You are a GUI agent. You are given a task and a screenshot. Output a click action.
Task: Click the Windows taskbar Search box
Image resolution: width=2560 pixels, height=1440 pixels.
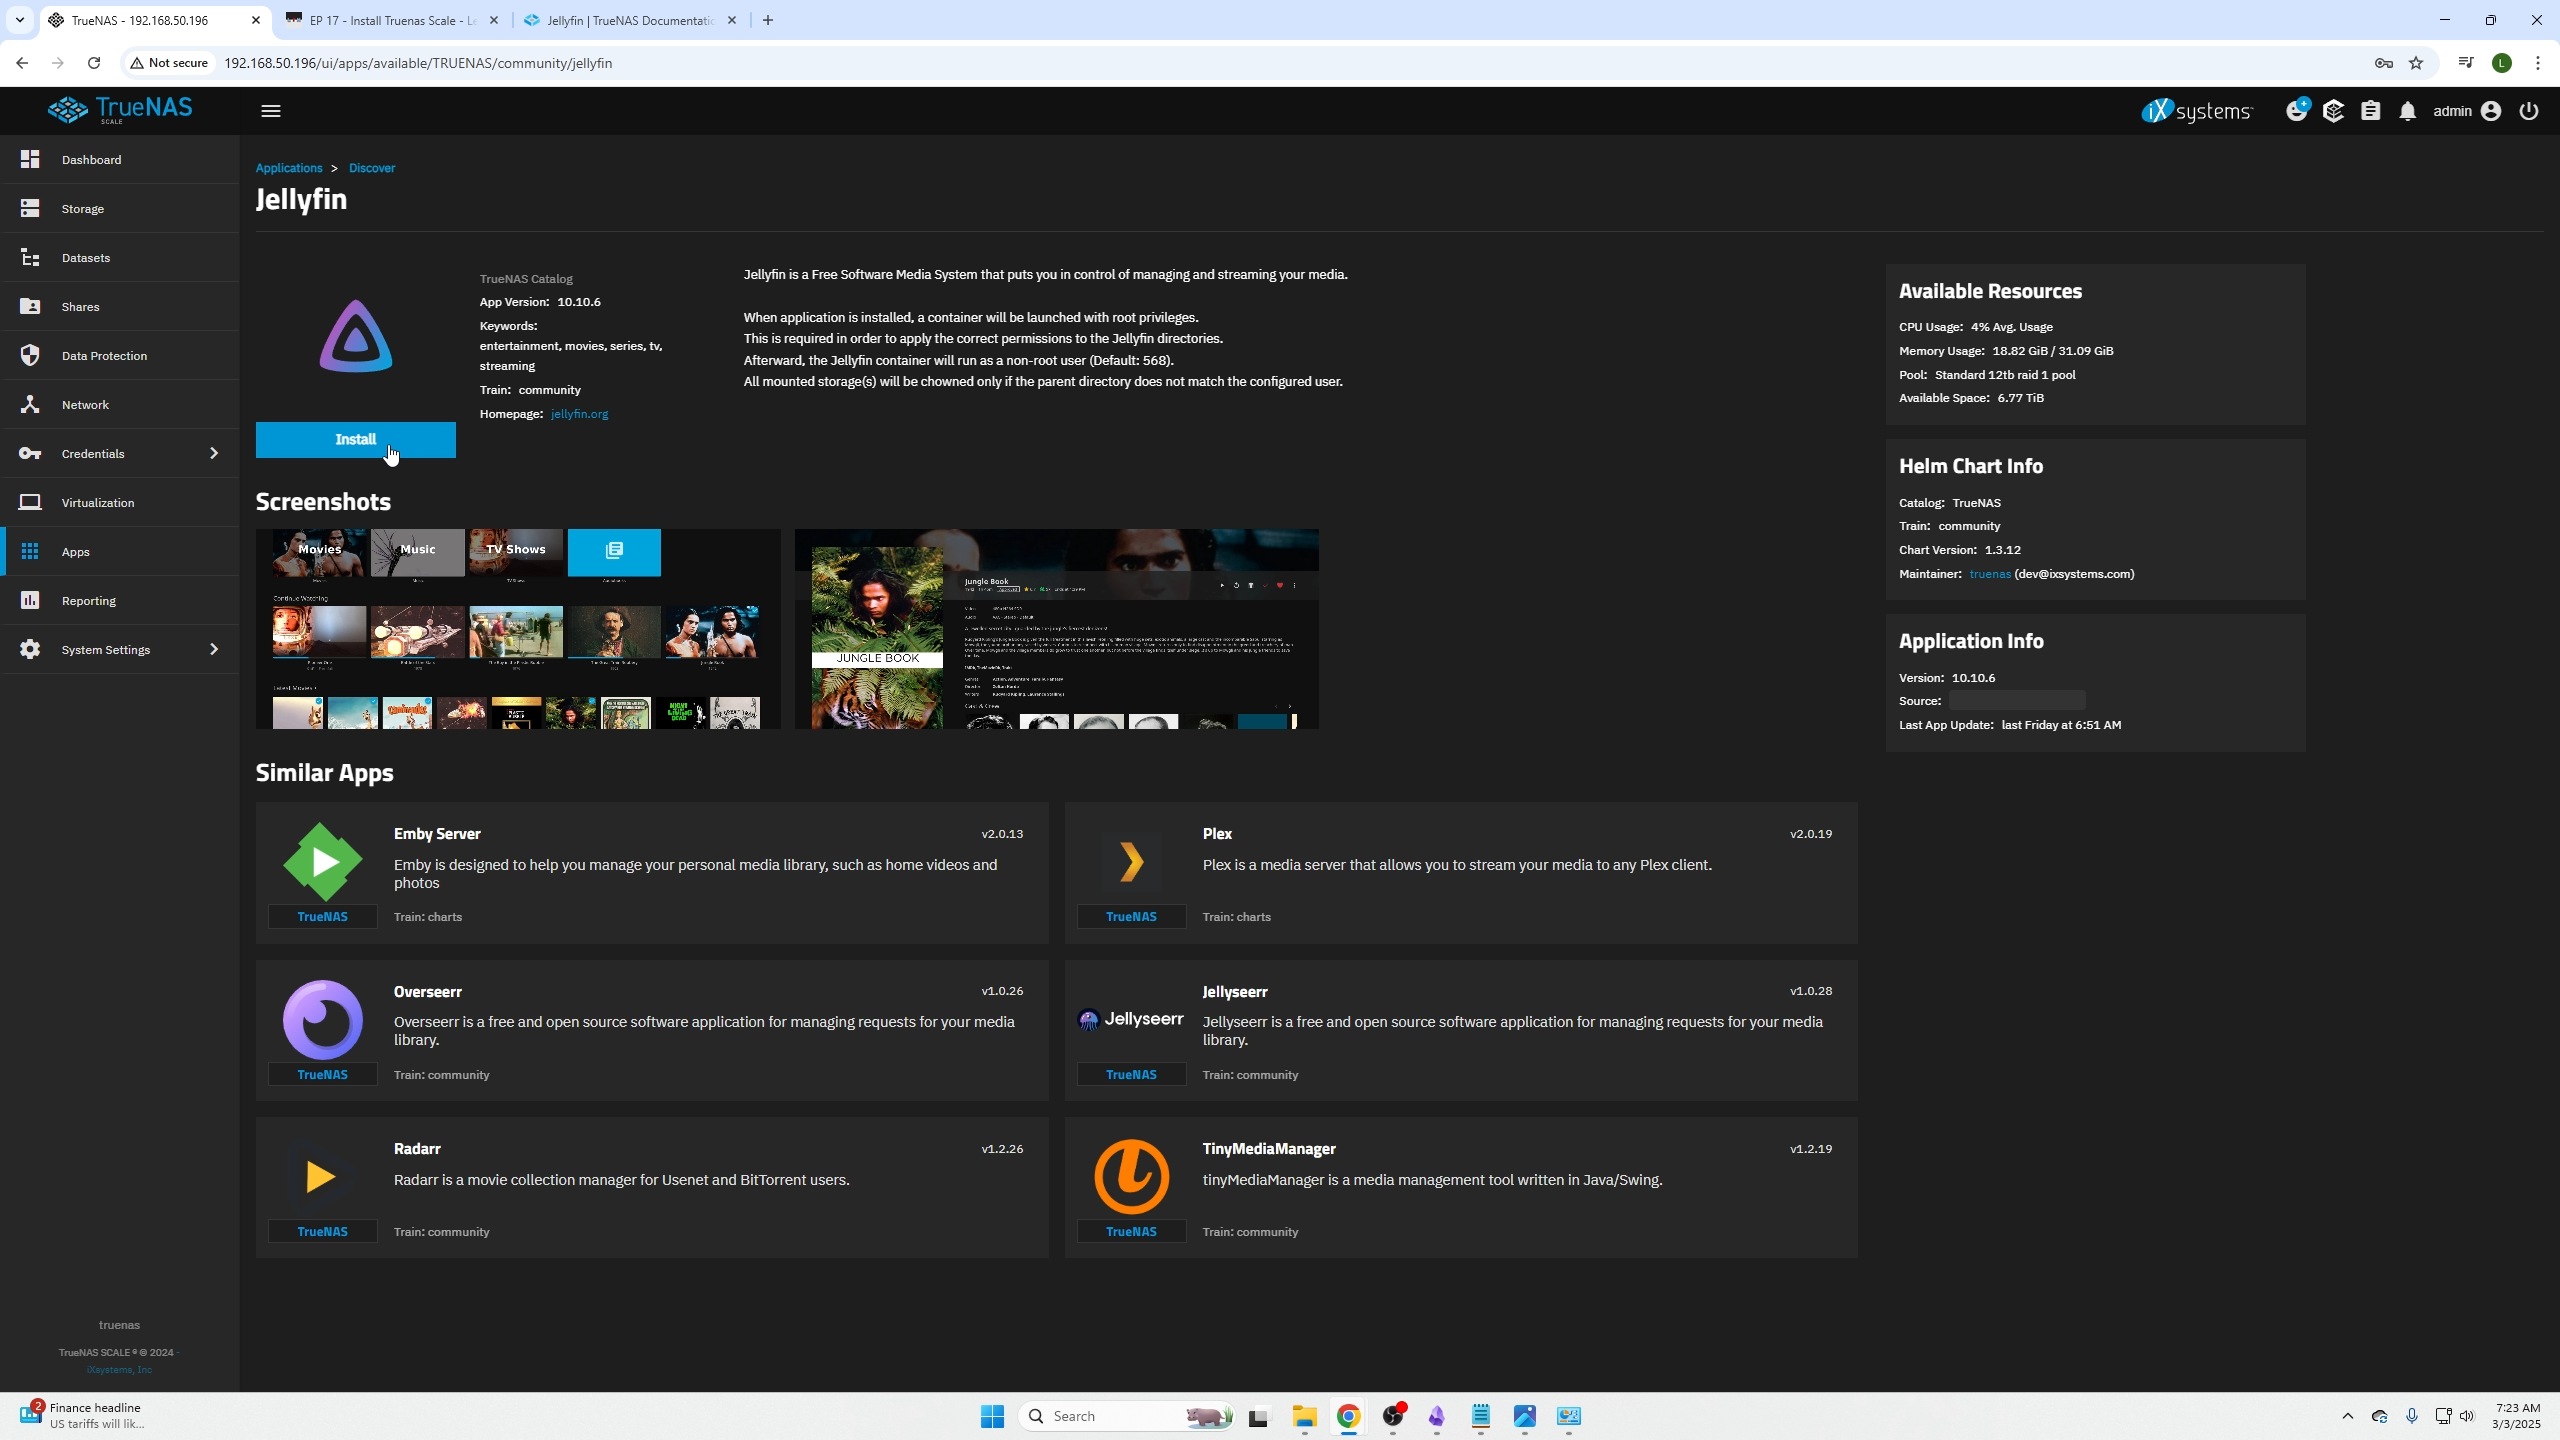[1127, 1416]
